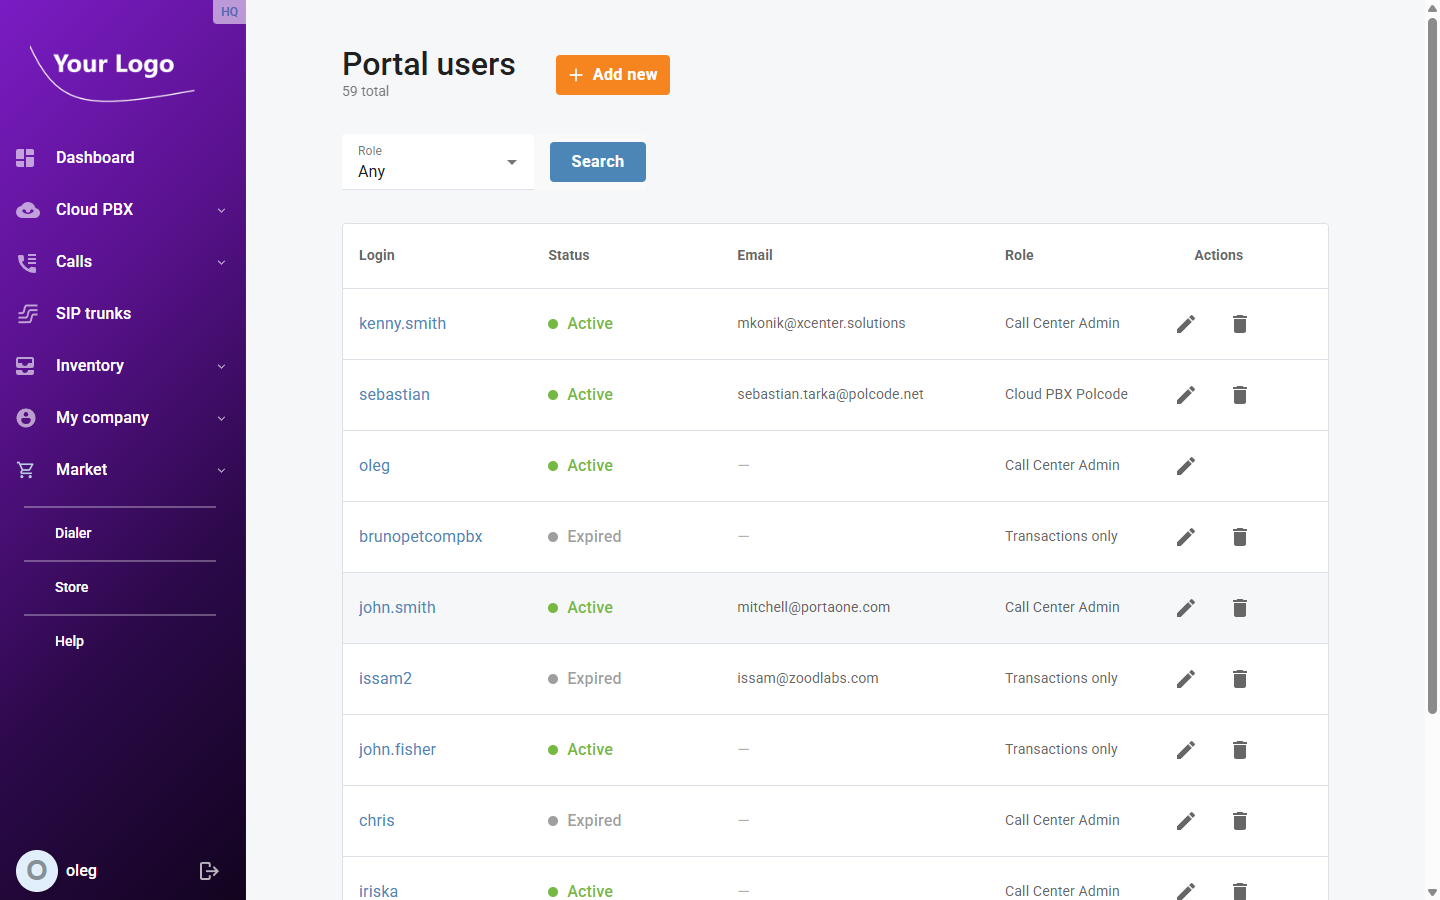The image size is (1440, 900).
Task: Select the Inventory sidebar icon
Action: click(24, 365)
